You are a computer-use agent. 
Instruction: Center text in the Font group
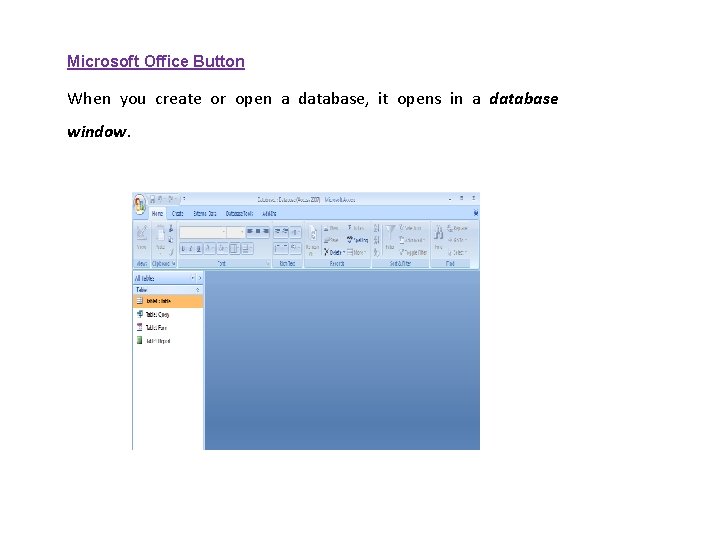[x=258, y=231]
